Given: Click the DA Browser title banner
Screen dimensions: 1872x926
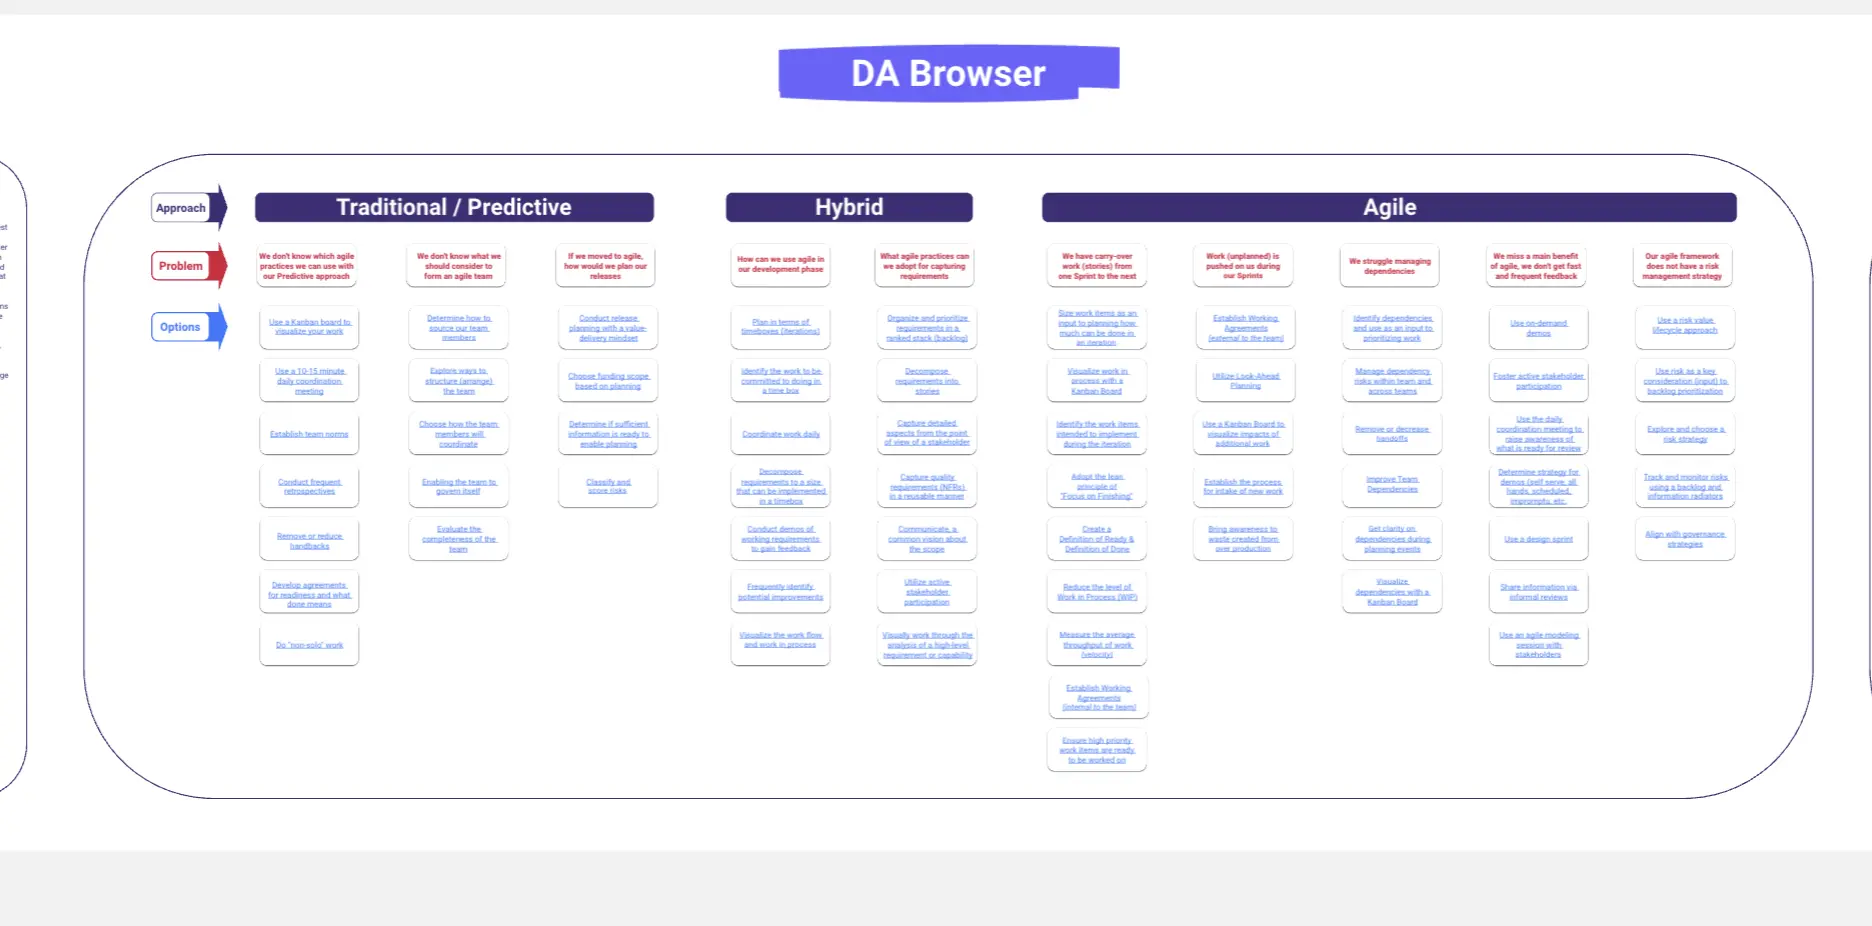Looking at the screenshot, I should [947, 72].
